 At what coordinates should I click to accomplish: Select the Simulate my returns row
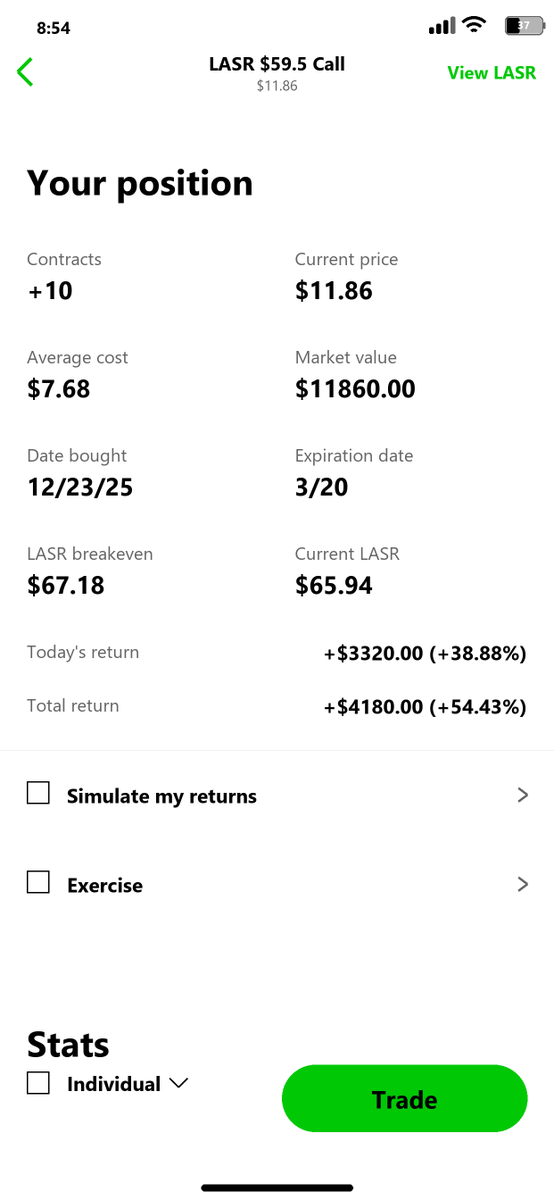[x=277, y=795]
